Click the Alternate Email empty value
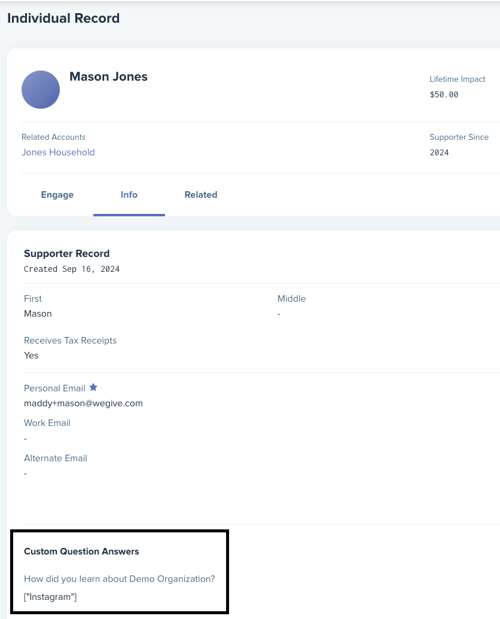Viewport: 500px width, 619px height. 26,473
